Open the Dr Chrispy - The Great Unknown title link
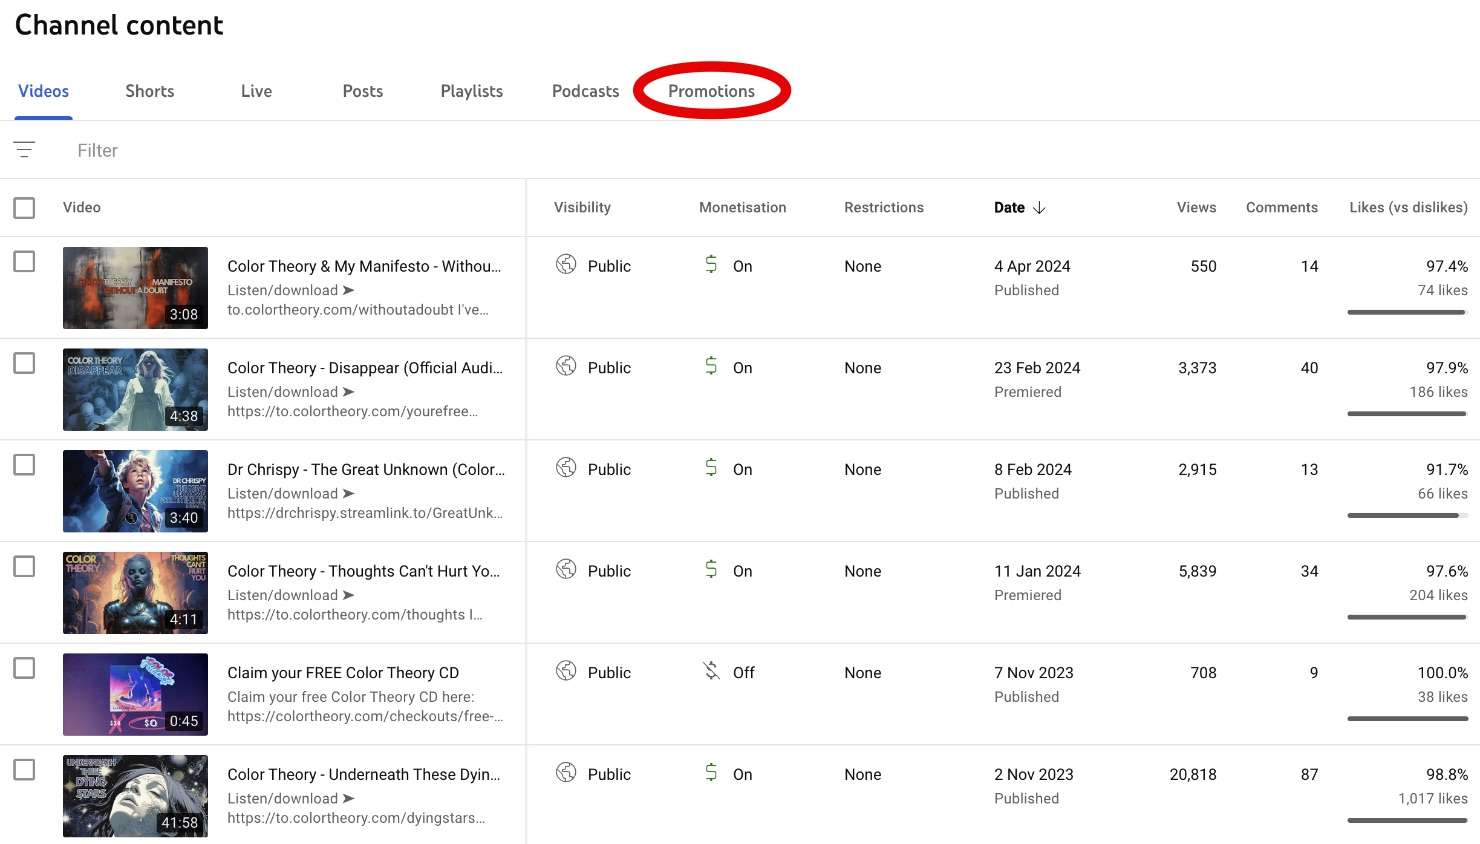 click(x=366, y=469)
